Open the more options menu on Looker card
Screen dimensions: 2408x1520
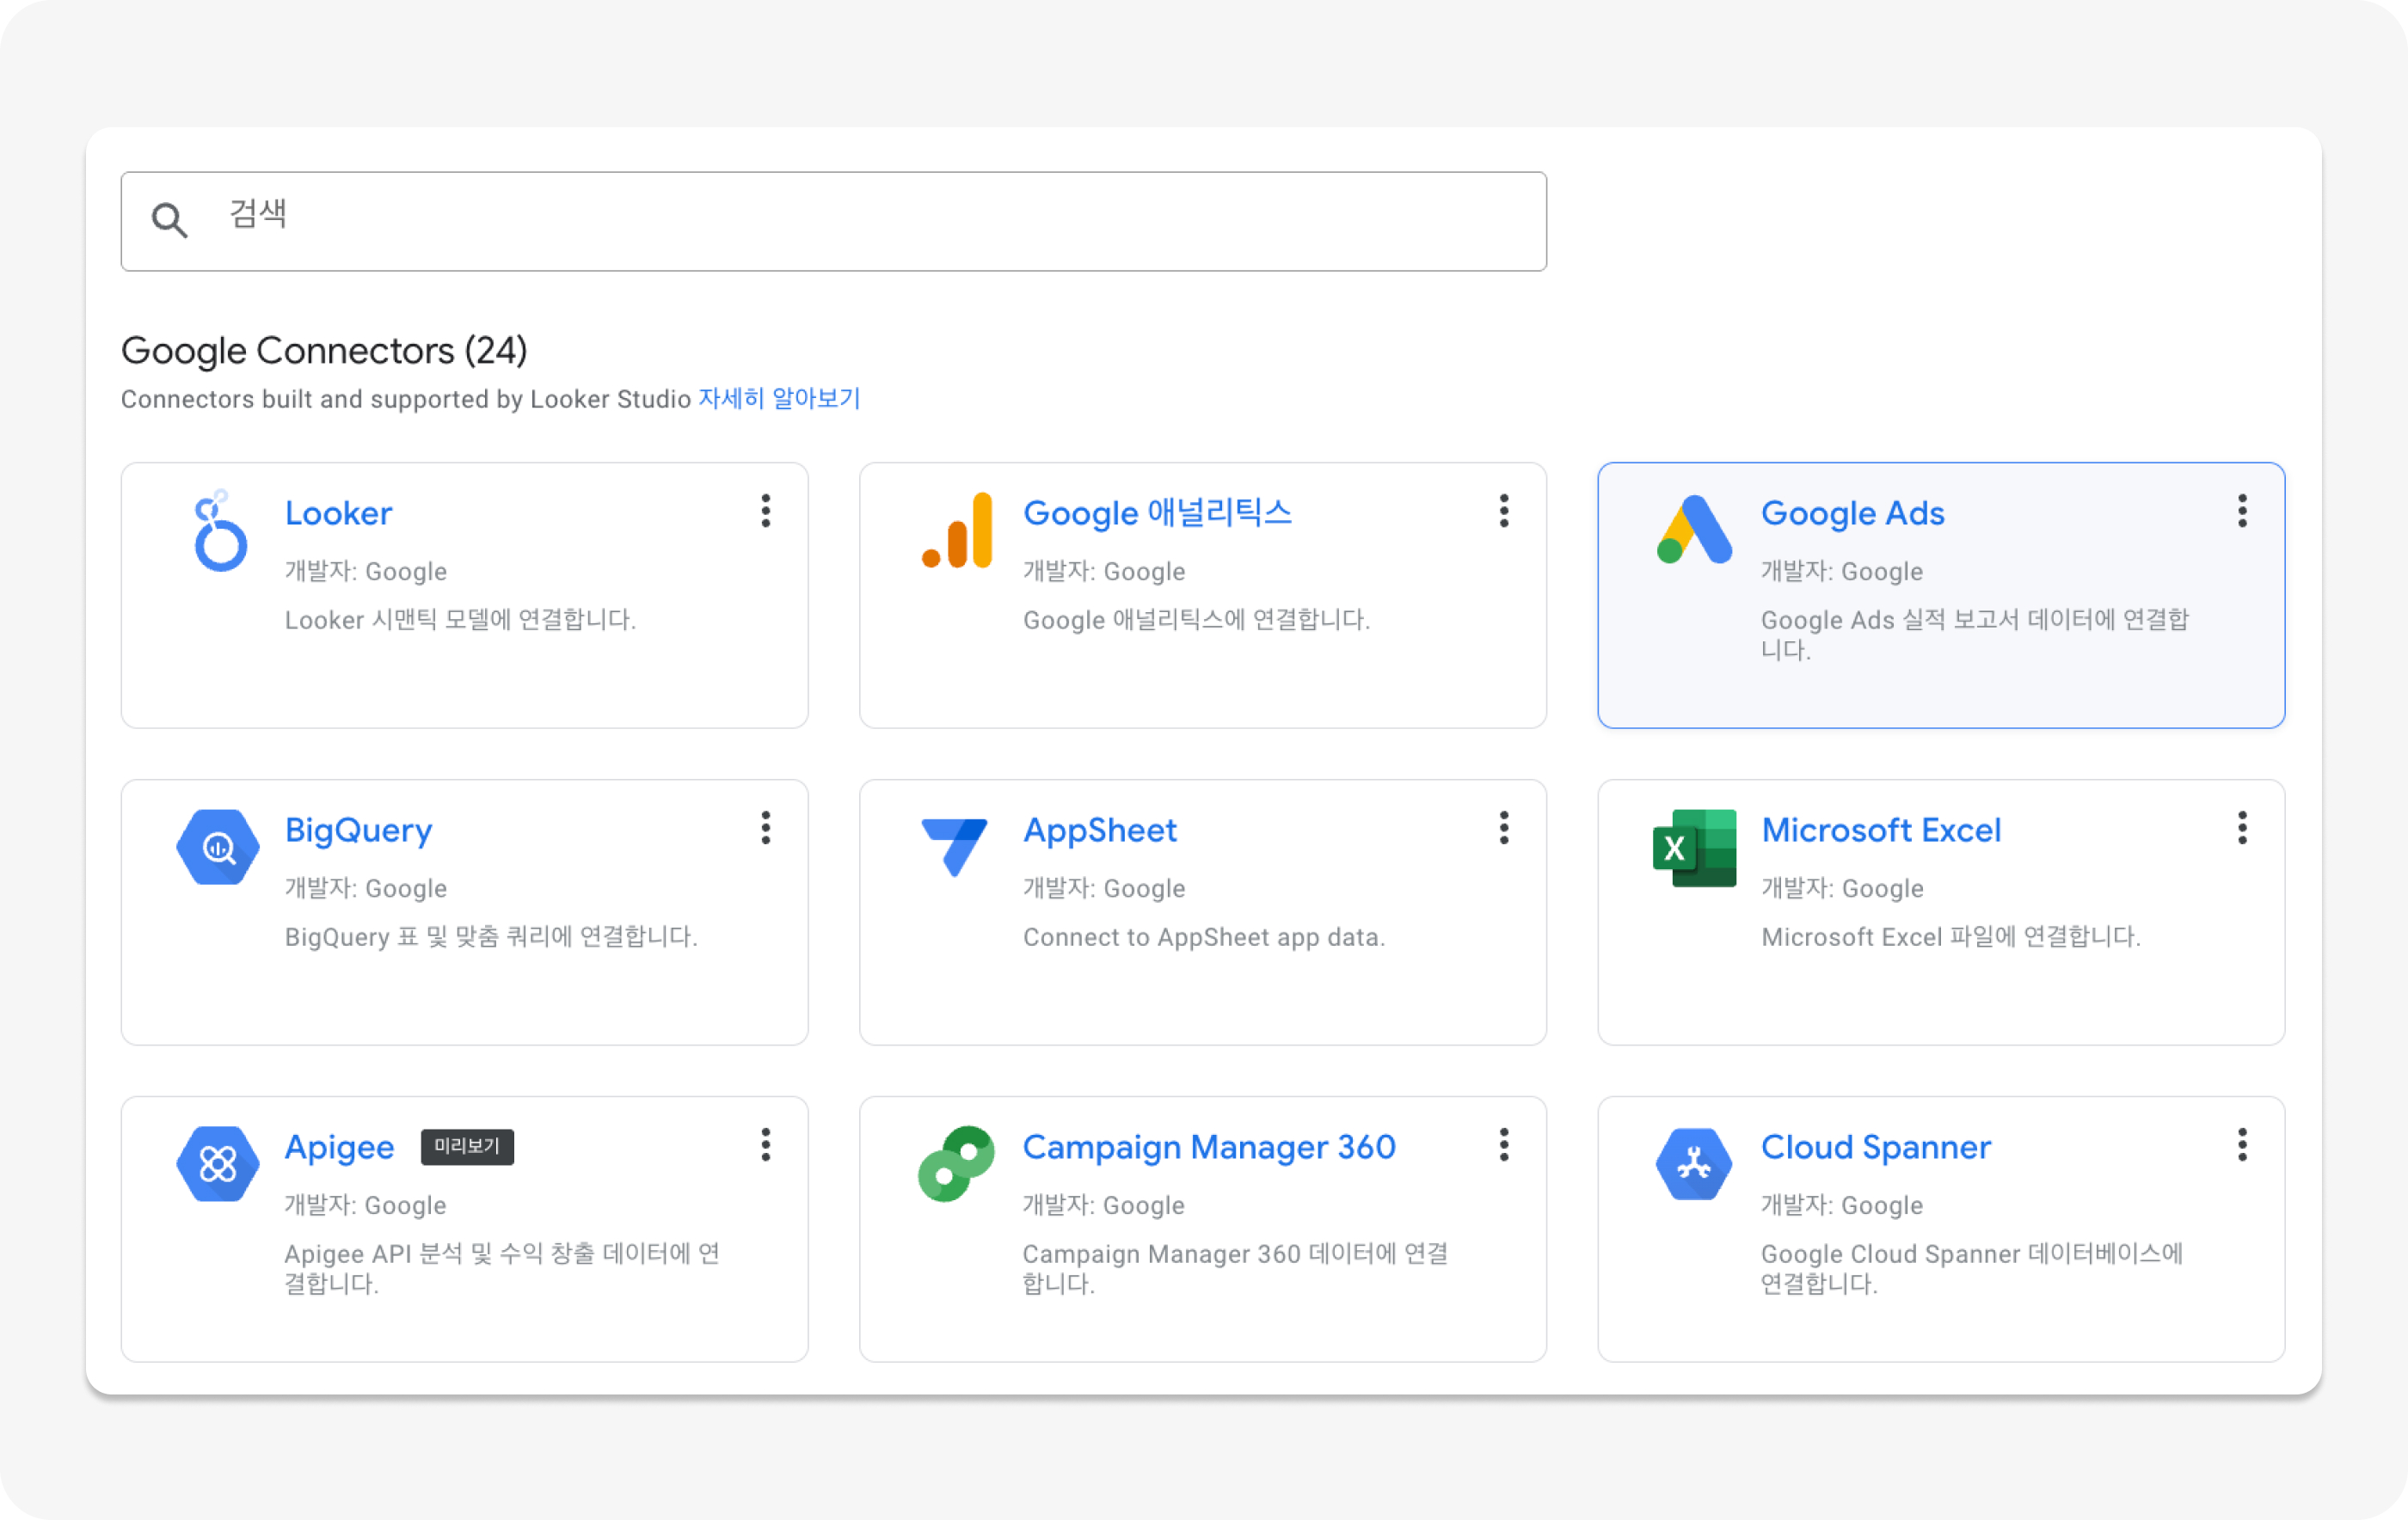coord(766,511)
